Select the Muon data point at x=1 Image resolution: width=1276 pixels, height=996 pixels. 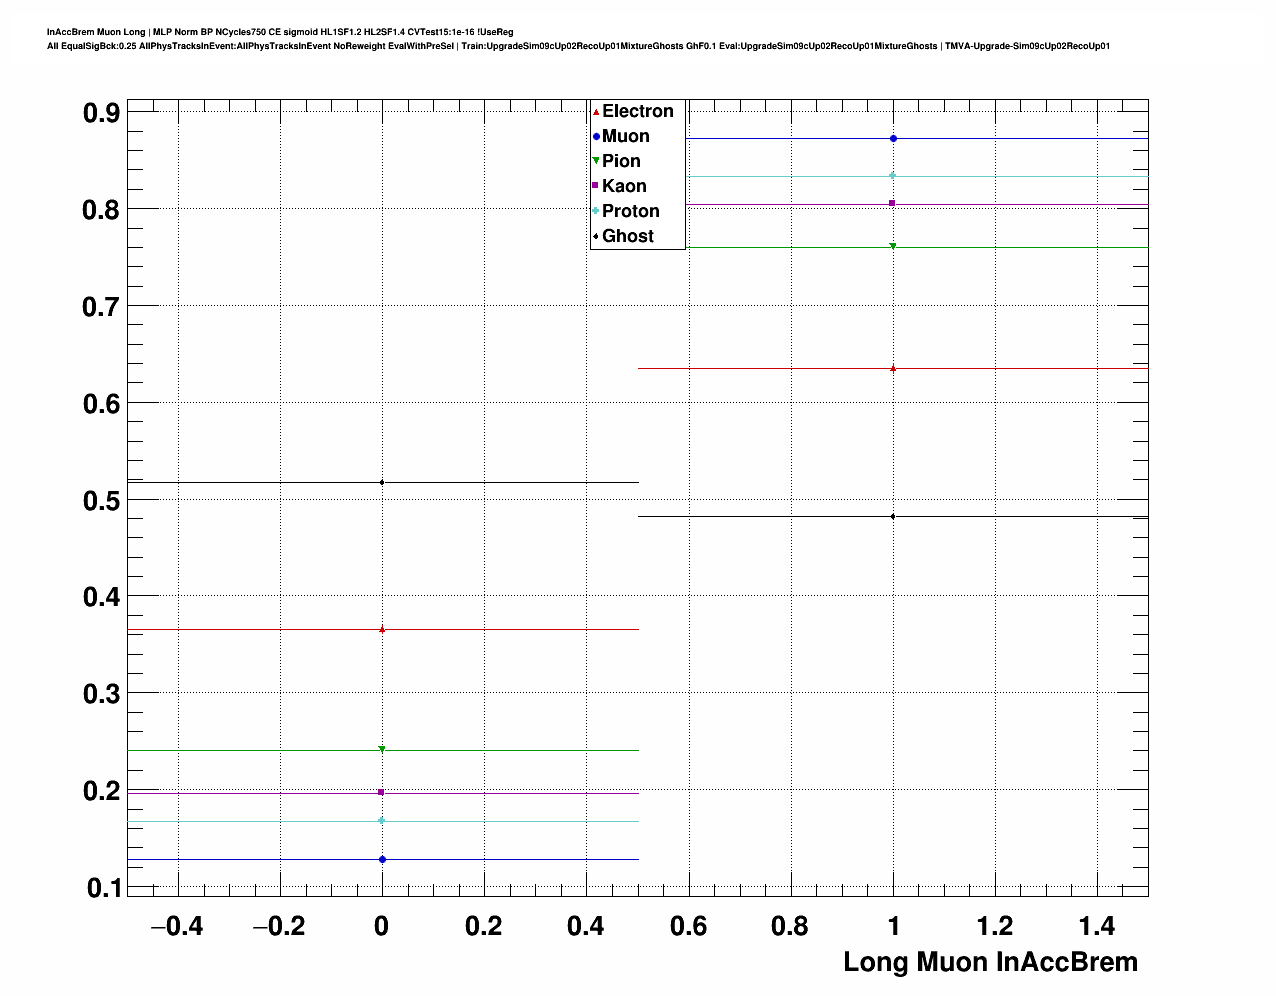(893, 139)
